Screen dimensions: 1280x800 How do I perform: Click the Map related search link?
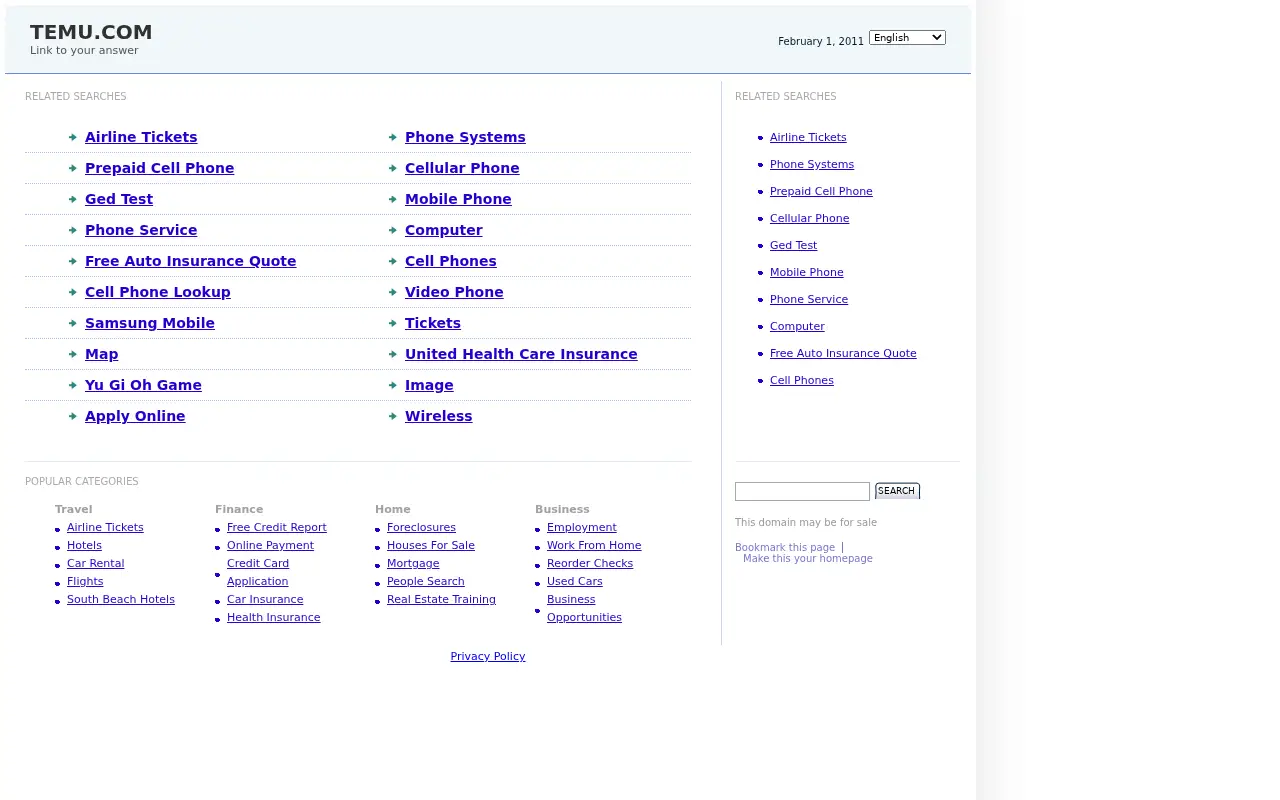point(102,354)
